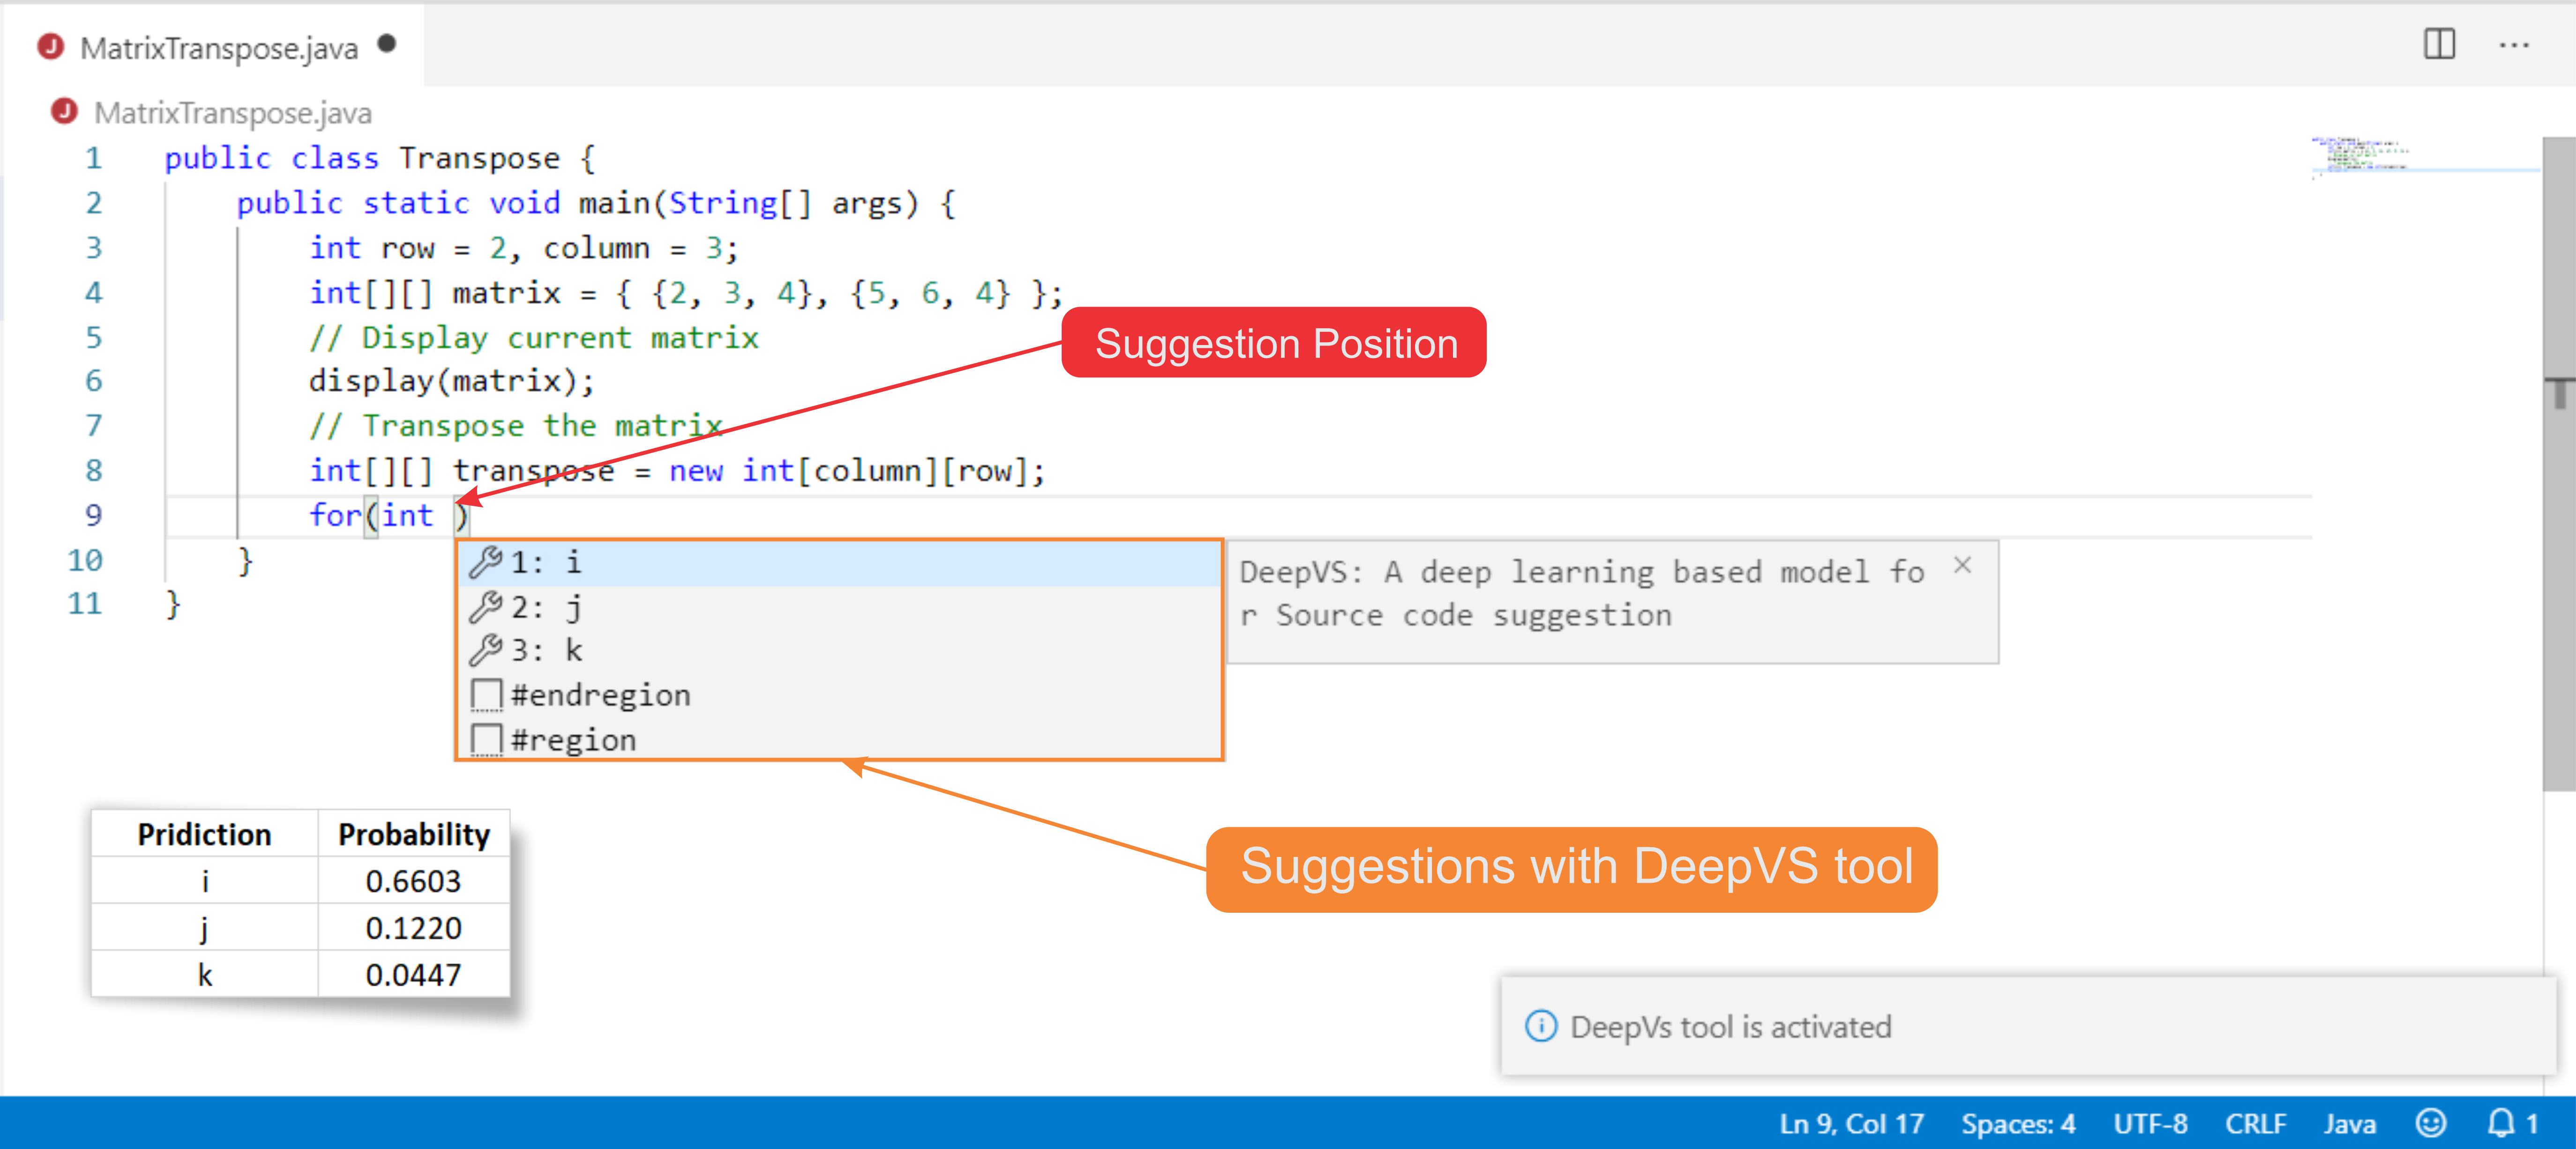Click wrench icon beside suggestion 2: j
This screenshot has height=1149, width=2576.
[x=486, y=607]
